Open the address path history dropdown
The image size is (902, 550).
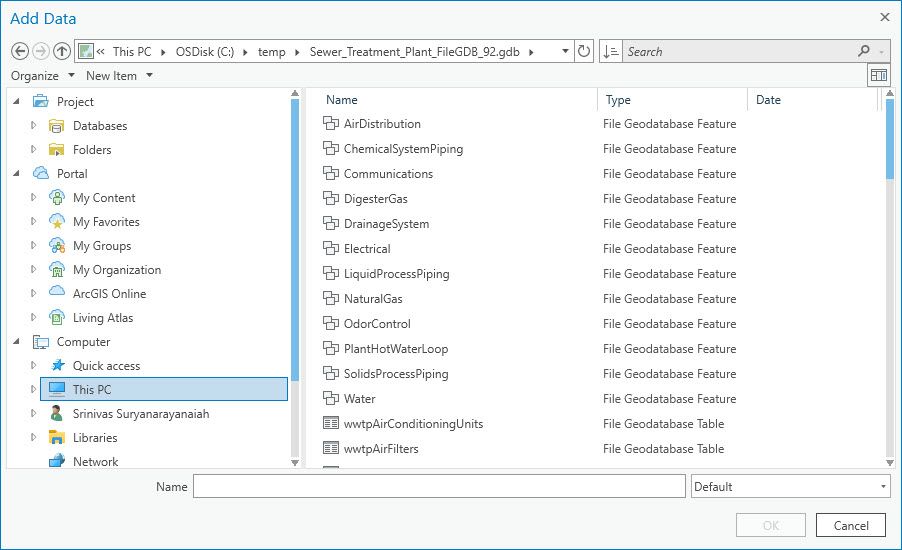565,51
